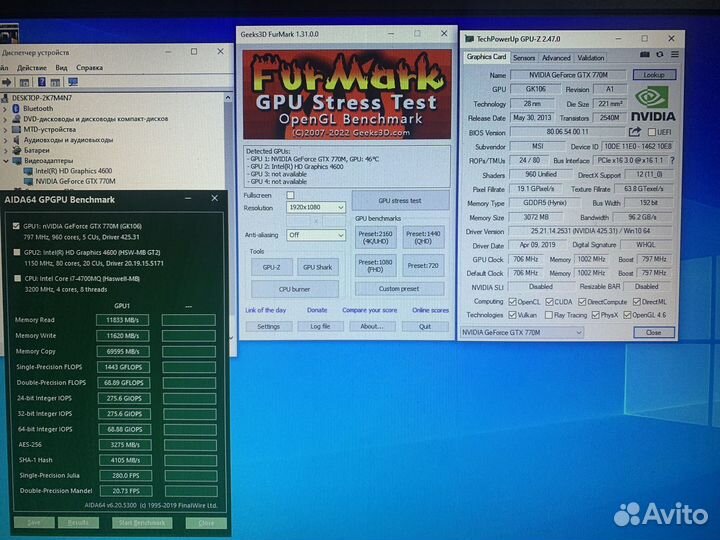Image resolution: width=720 pixels, height=540 pixels.
Task: Click Start Benchmark in AIDA64 GPGPU
Action: (x=142, y=523)
